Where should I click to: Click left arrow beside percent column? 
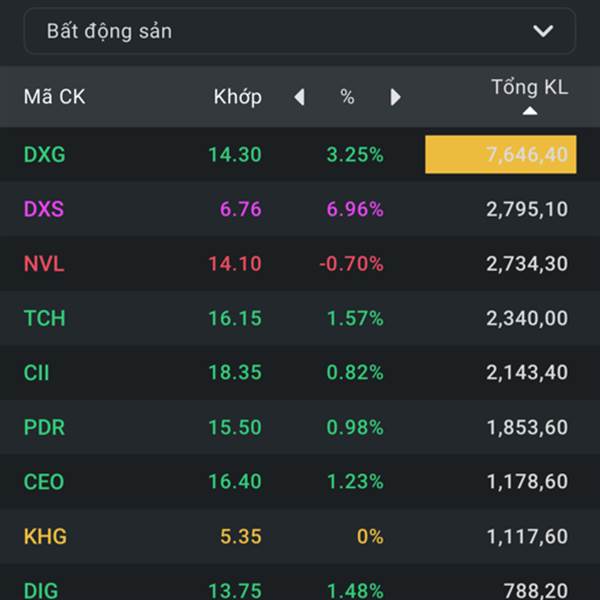click(299, 97)
